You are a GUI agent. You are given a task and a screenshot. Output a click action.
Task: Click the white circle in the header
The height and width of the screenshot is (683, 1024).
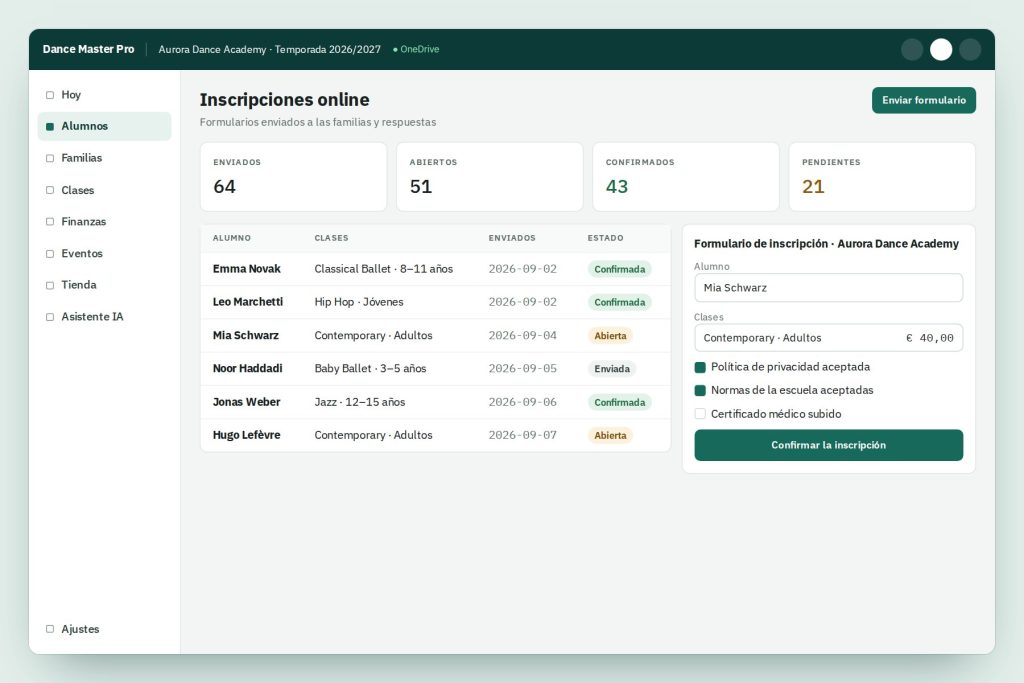(941, 49)
